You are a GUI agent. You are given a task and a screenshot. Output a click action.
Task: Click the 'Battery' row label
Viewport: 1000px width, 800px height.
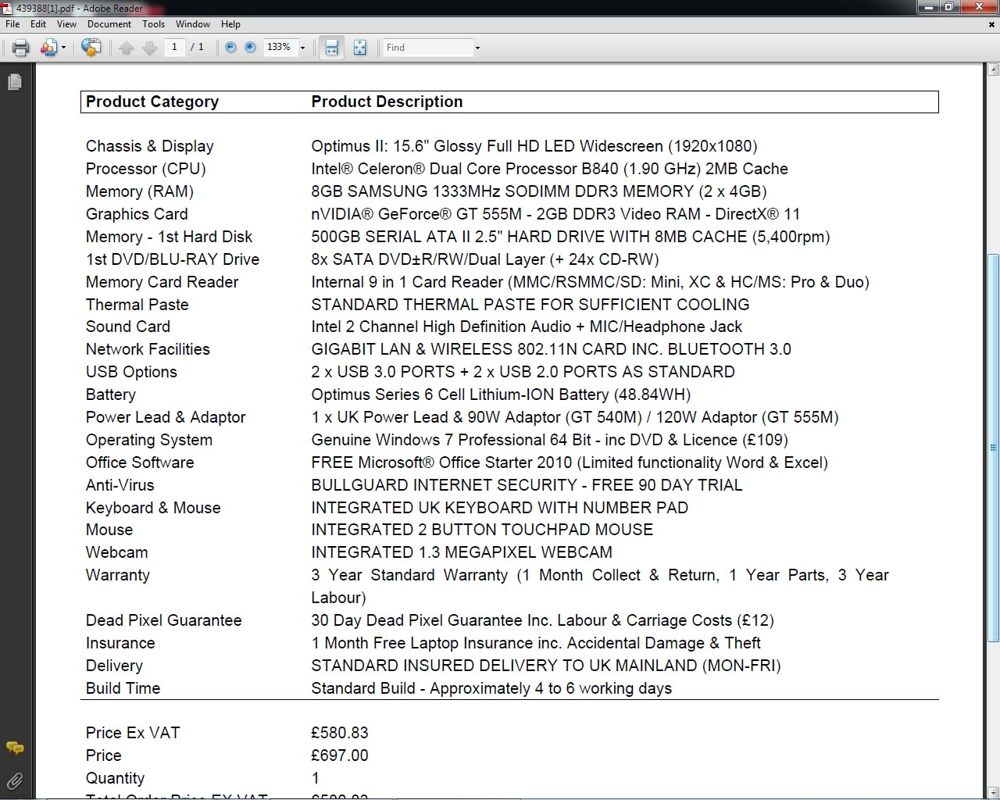(x=111, y=395)
